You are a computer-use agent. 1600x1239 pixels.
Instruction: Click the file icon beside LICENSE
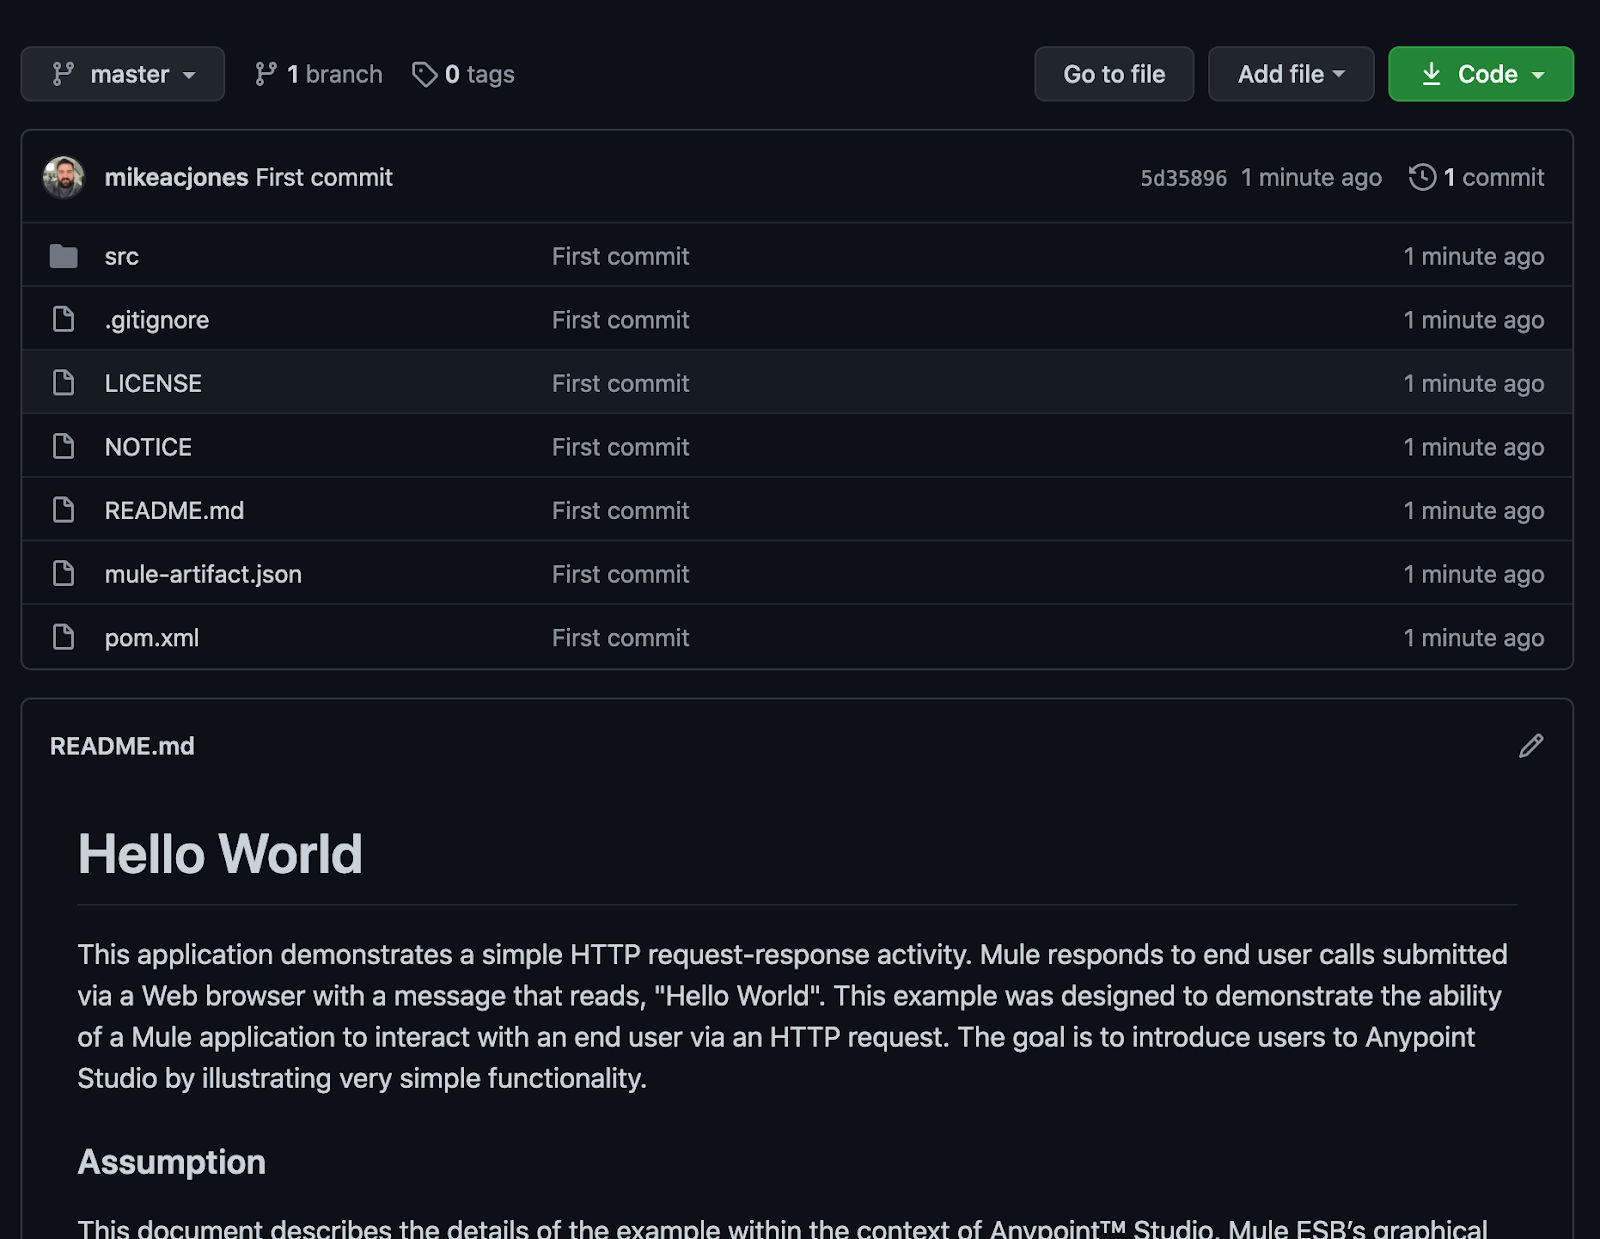coord(63,383)
